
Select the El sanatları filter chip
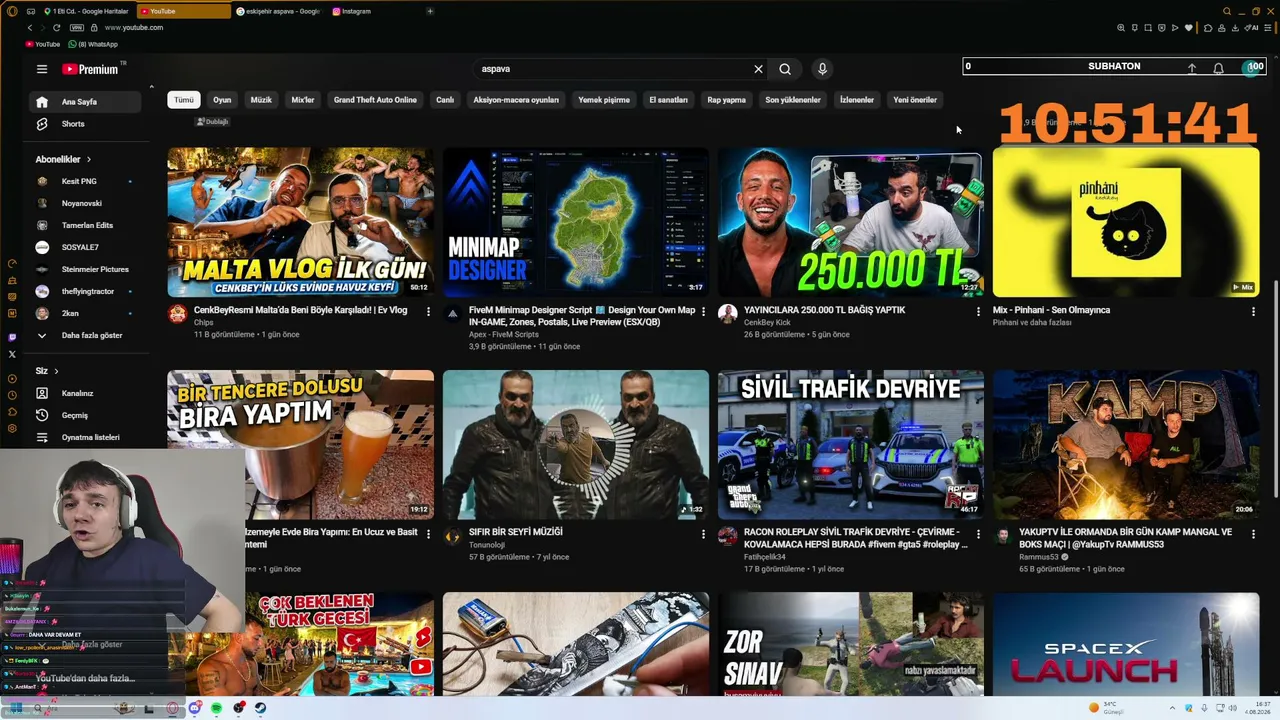click(668, 100)
